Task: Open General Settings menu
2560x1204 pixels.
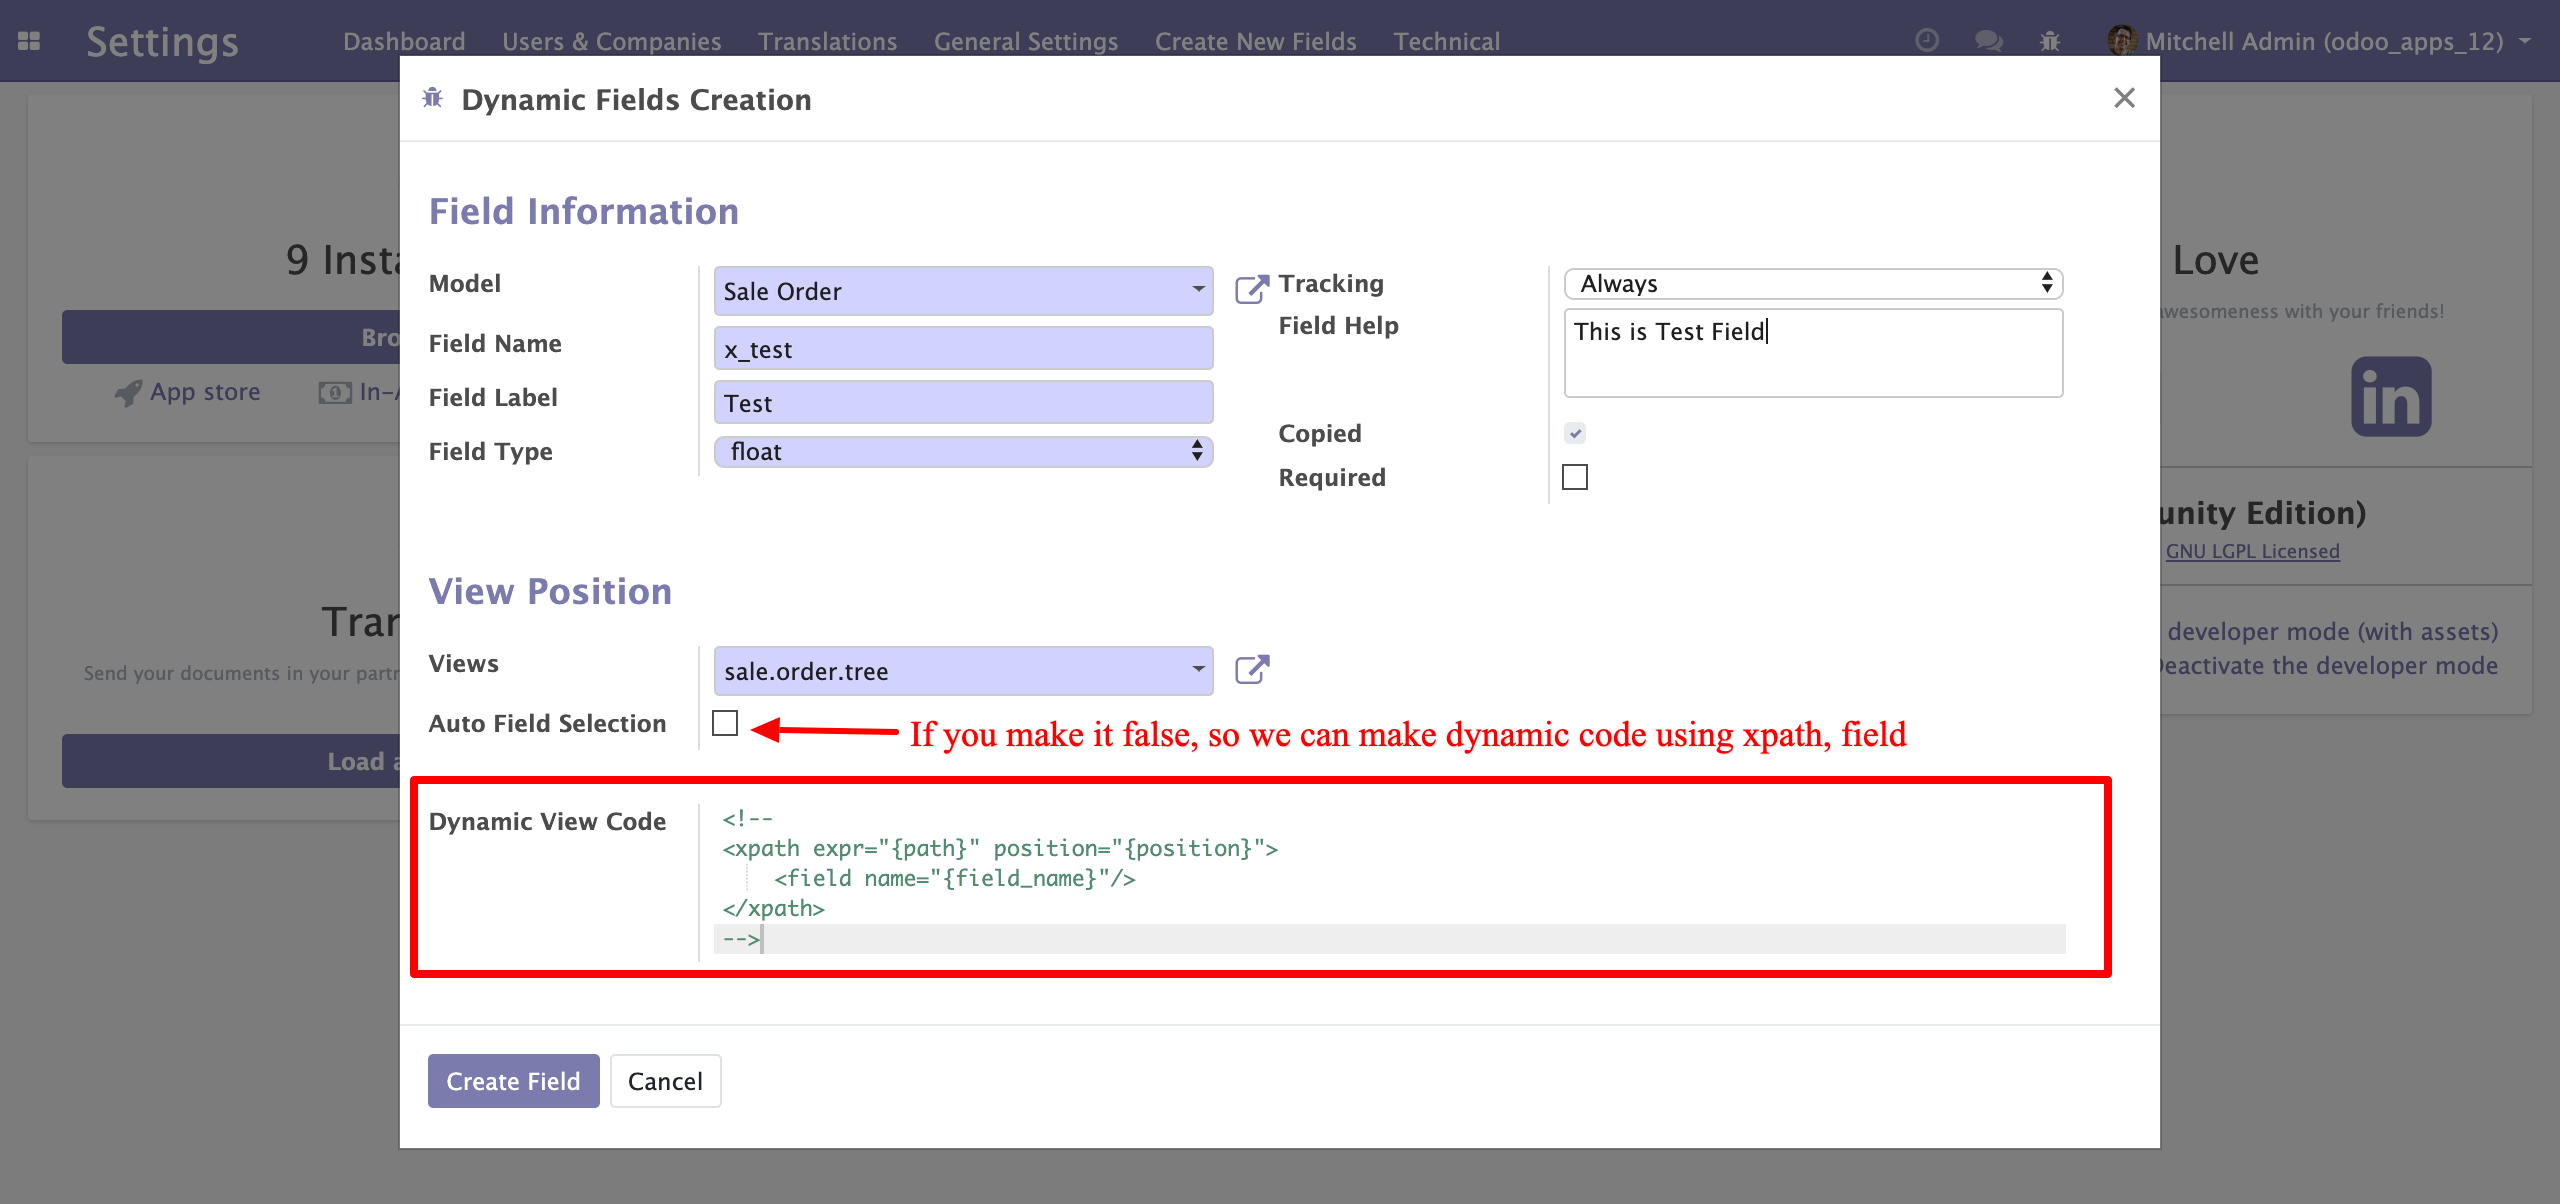Action: point(1026,41)
